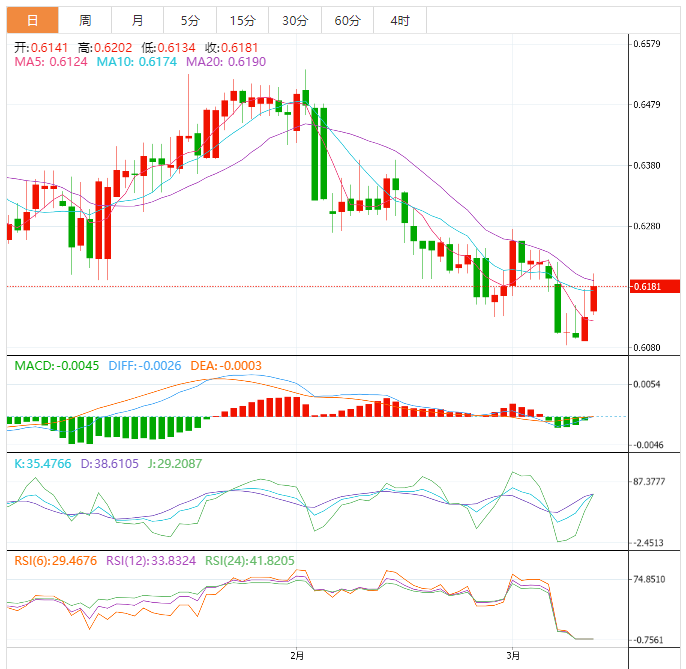This screenshot has width=686, height=669.
Task: Choose the 60分 timeframe tab
Action: (x=347, y=20)
